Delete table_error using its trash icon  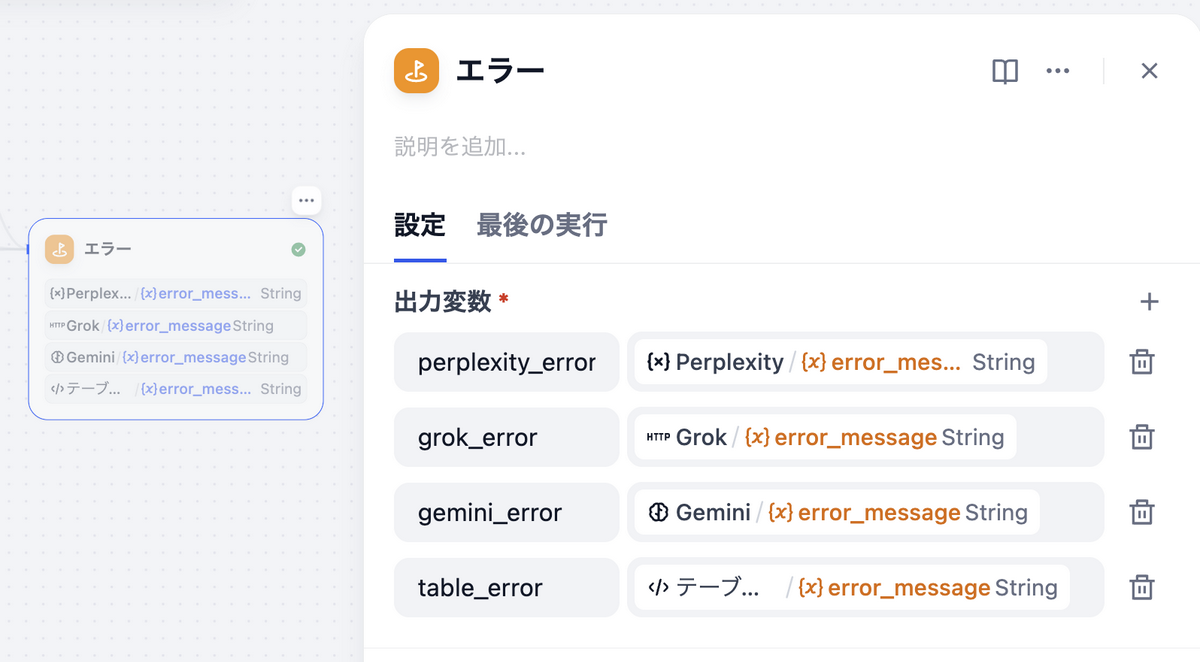pos(1142,588)
